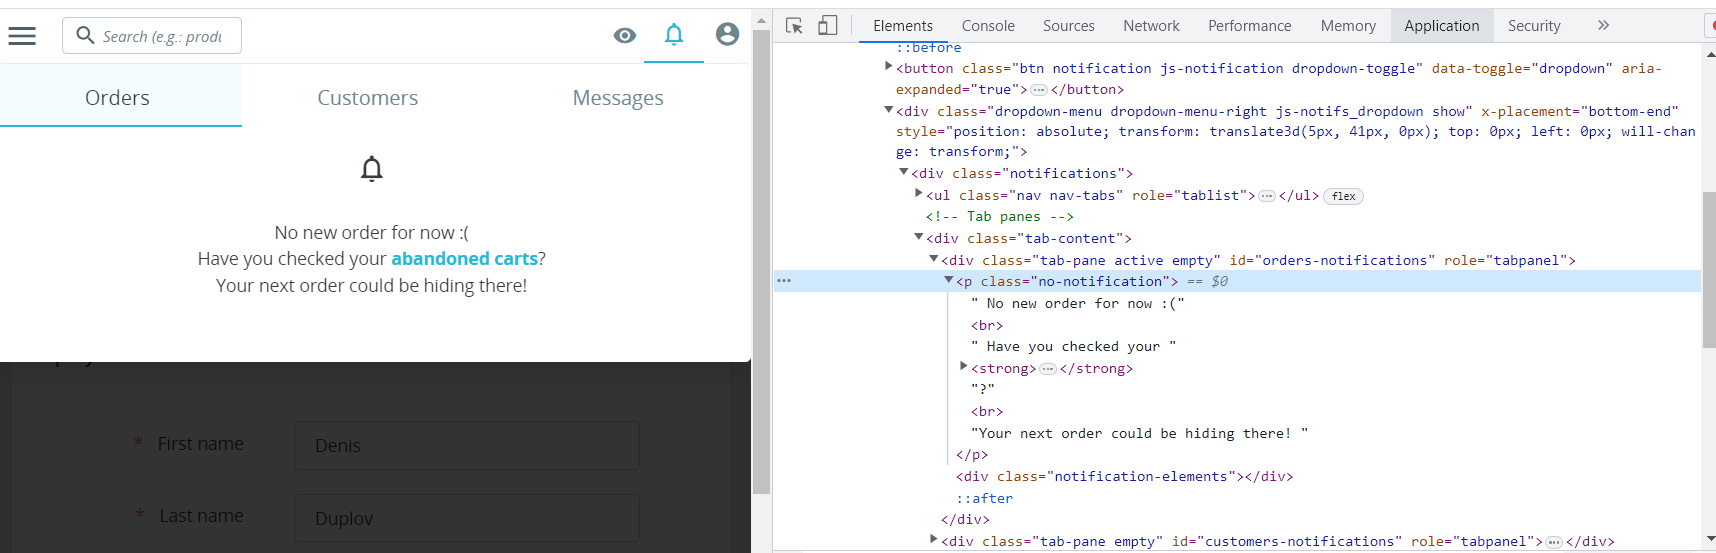This screenshot has width=1716, height=553.
Task: Click the eye view-shop icon
Action: tap(625, 36)
